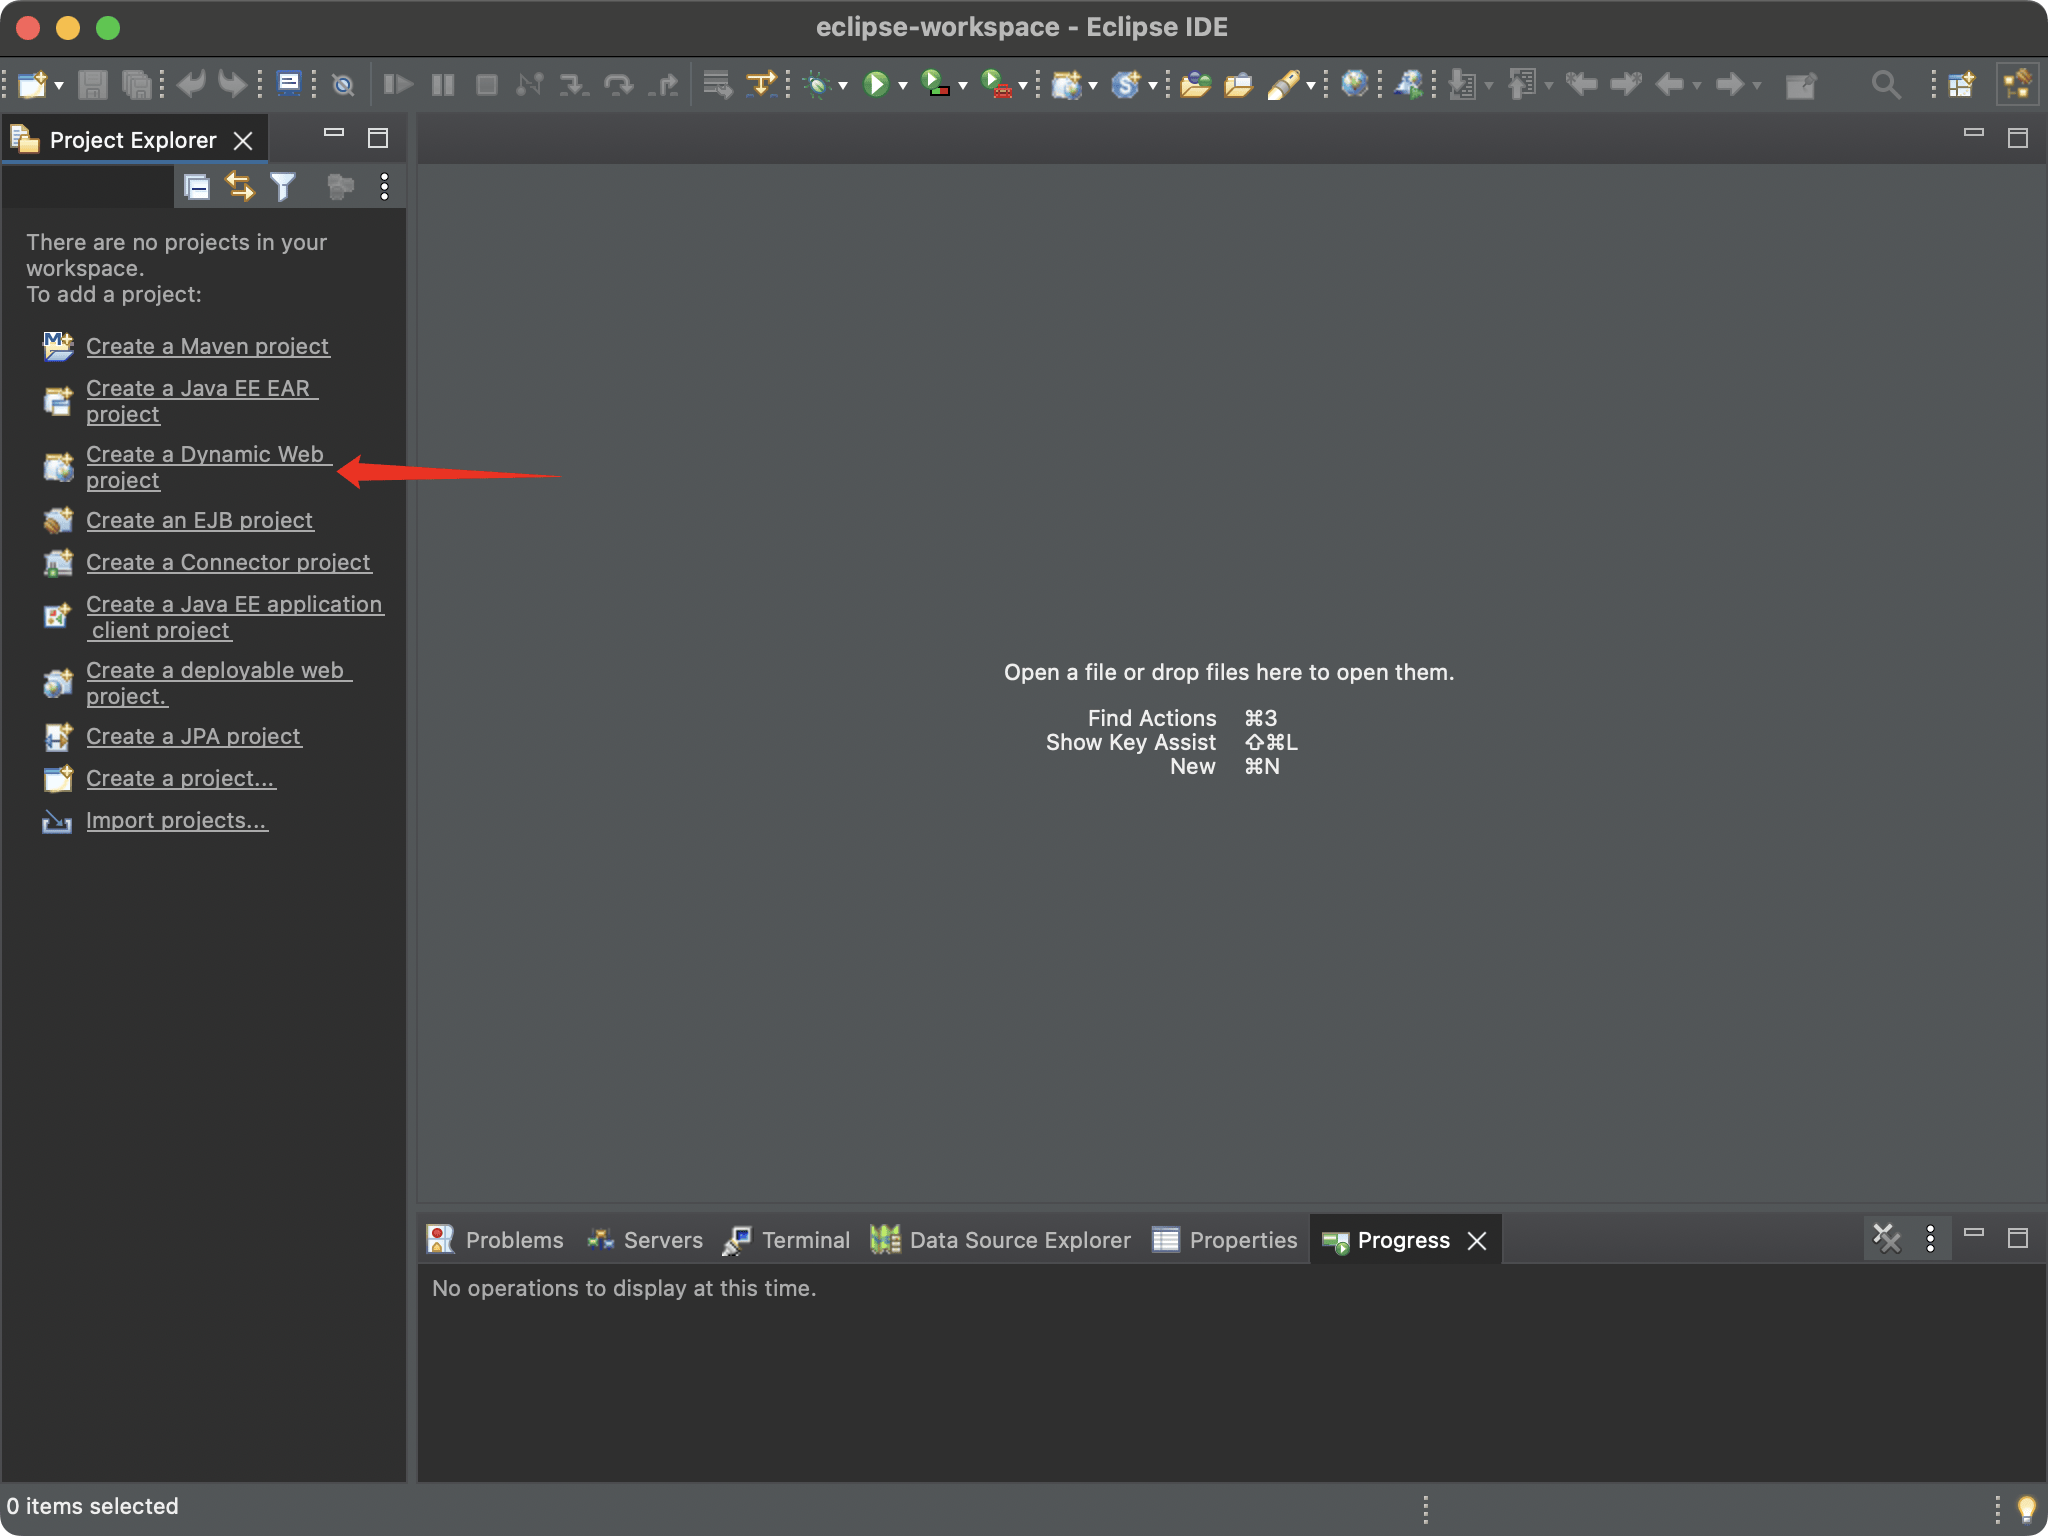Switch to the Properties tab
2048x1536 pixels.
pyautogui.click(x=1225, y=1240)
